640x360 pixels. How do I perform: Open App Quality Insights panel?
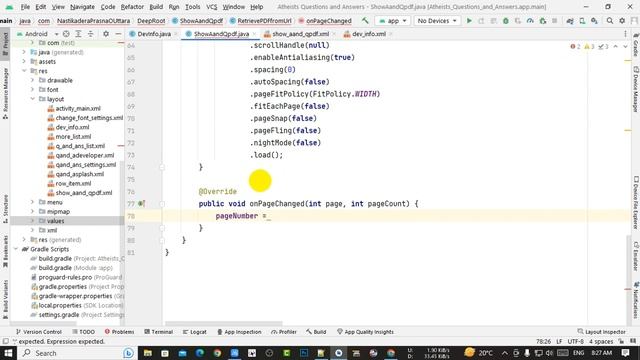coord(365,332)
